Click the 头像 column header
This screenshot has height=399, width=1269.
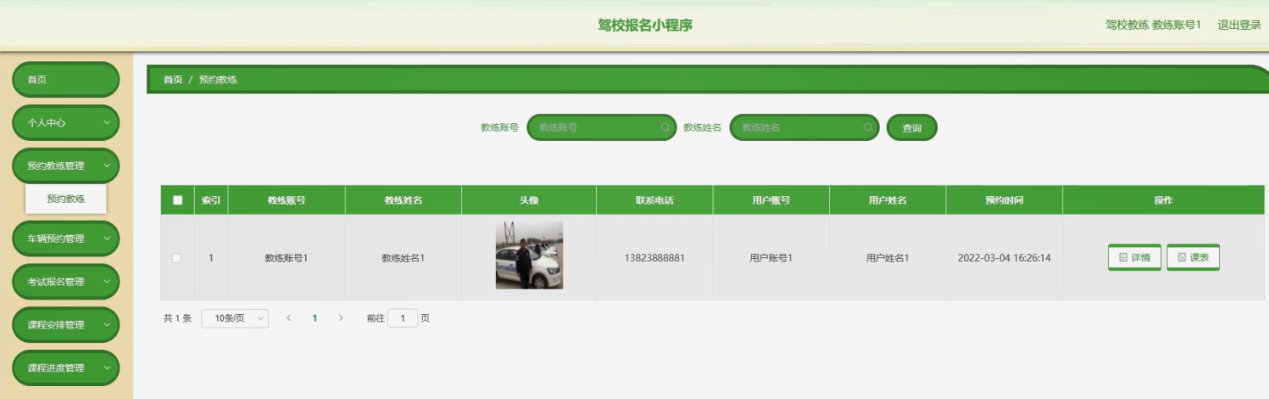tap(529, 200)
